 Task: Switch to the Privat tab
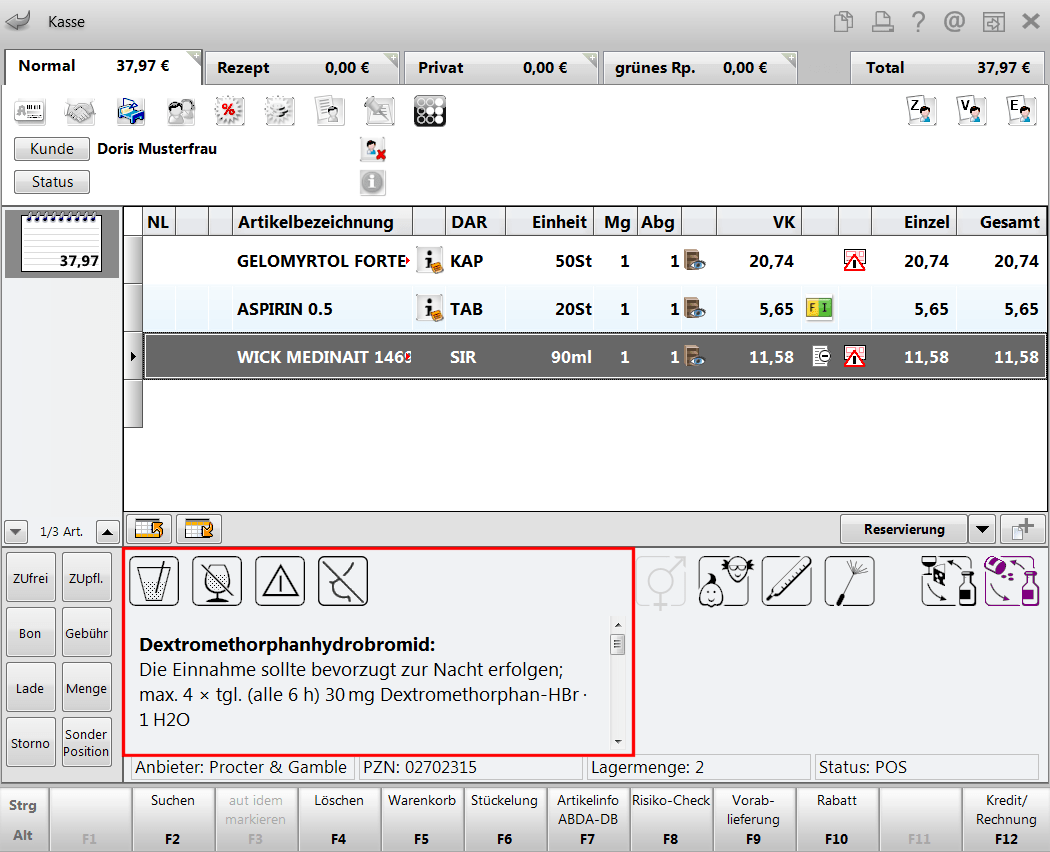(x=501, y=68)
